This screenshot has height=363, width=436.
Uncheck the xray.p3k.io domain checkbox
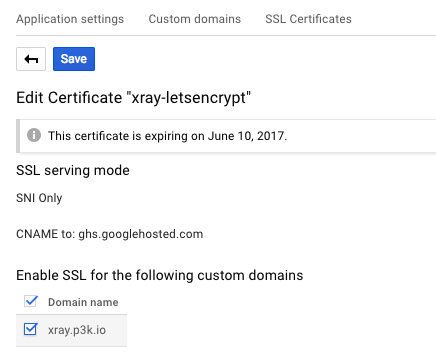[31, 329]
